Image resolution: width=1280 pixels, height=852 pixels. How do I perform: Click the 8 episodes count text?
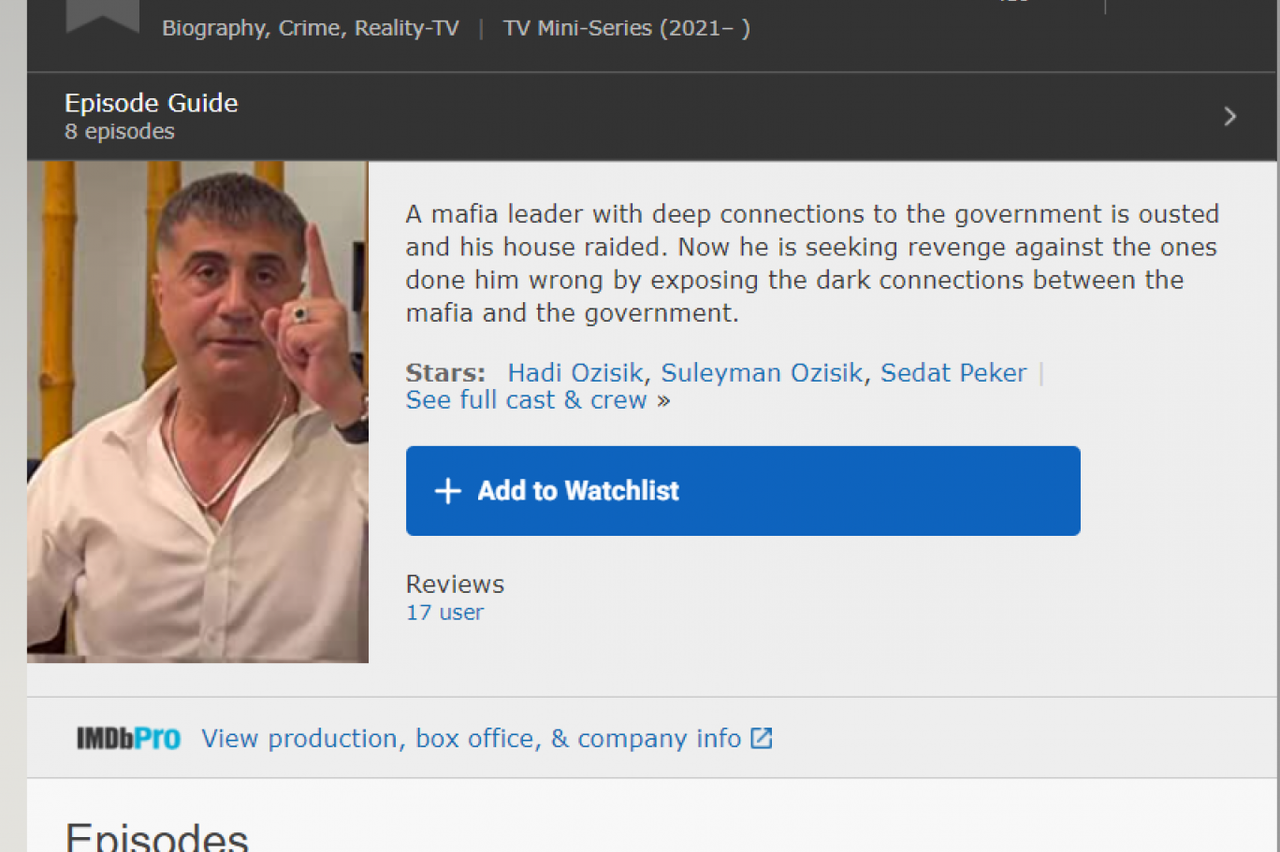119,131
